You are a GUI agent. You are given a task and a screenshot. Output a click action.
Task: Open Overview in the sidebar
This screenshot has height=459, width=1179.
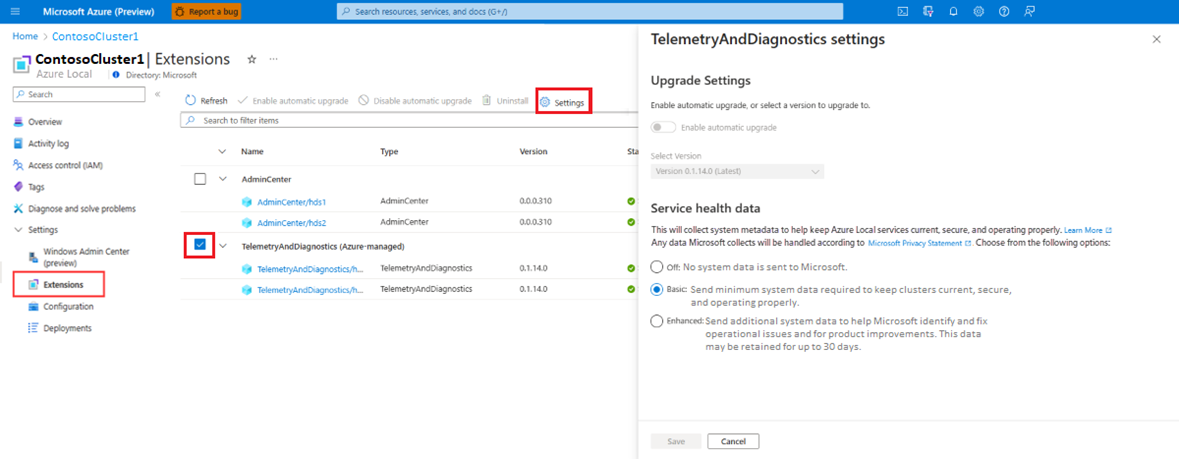pyautogui.click(x=45, y=122)
